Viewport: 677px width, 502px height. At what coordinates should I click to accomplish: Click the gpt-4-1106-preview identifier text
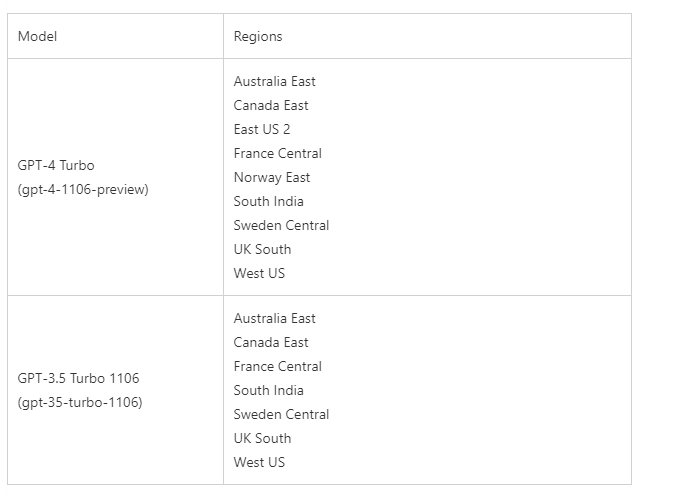click(x=83, y=189)
